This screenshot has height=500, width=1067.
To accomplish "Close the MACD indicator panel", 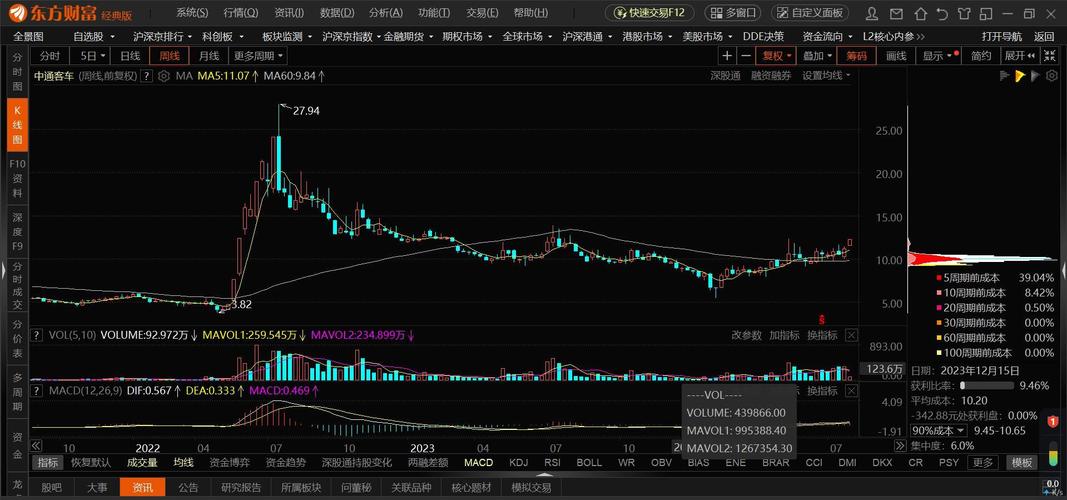I will tap(851, 390).
